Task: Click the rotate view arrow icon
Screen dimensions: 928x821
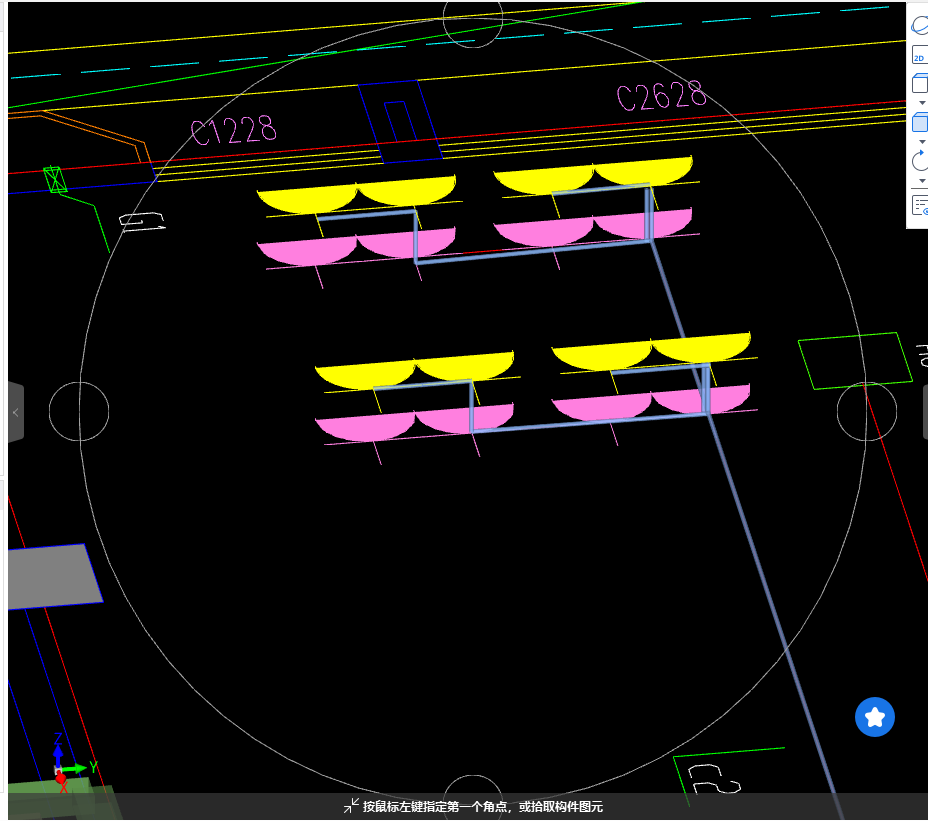Action: (x=920, y=160)
